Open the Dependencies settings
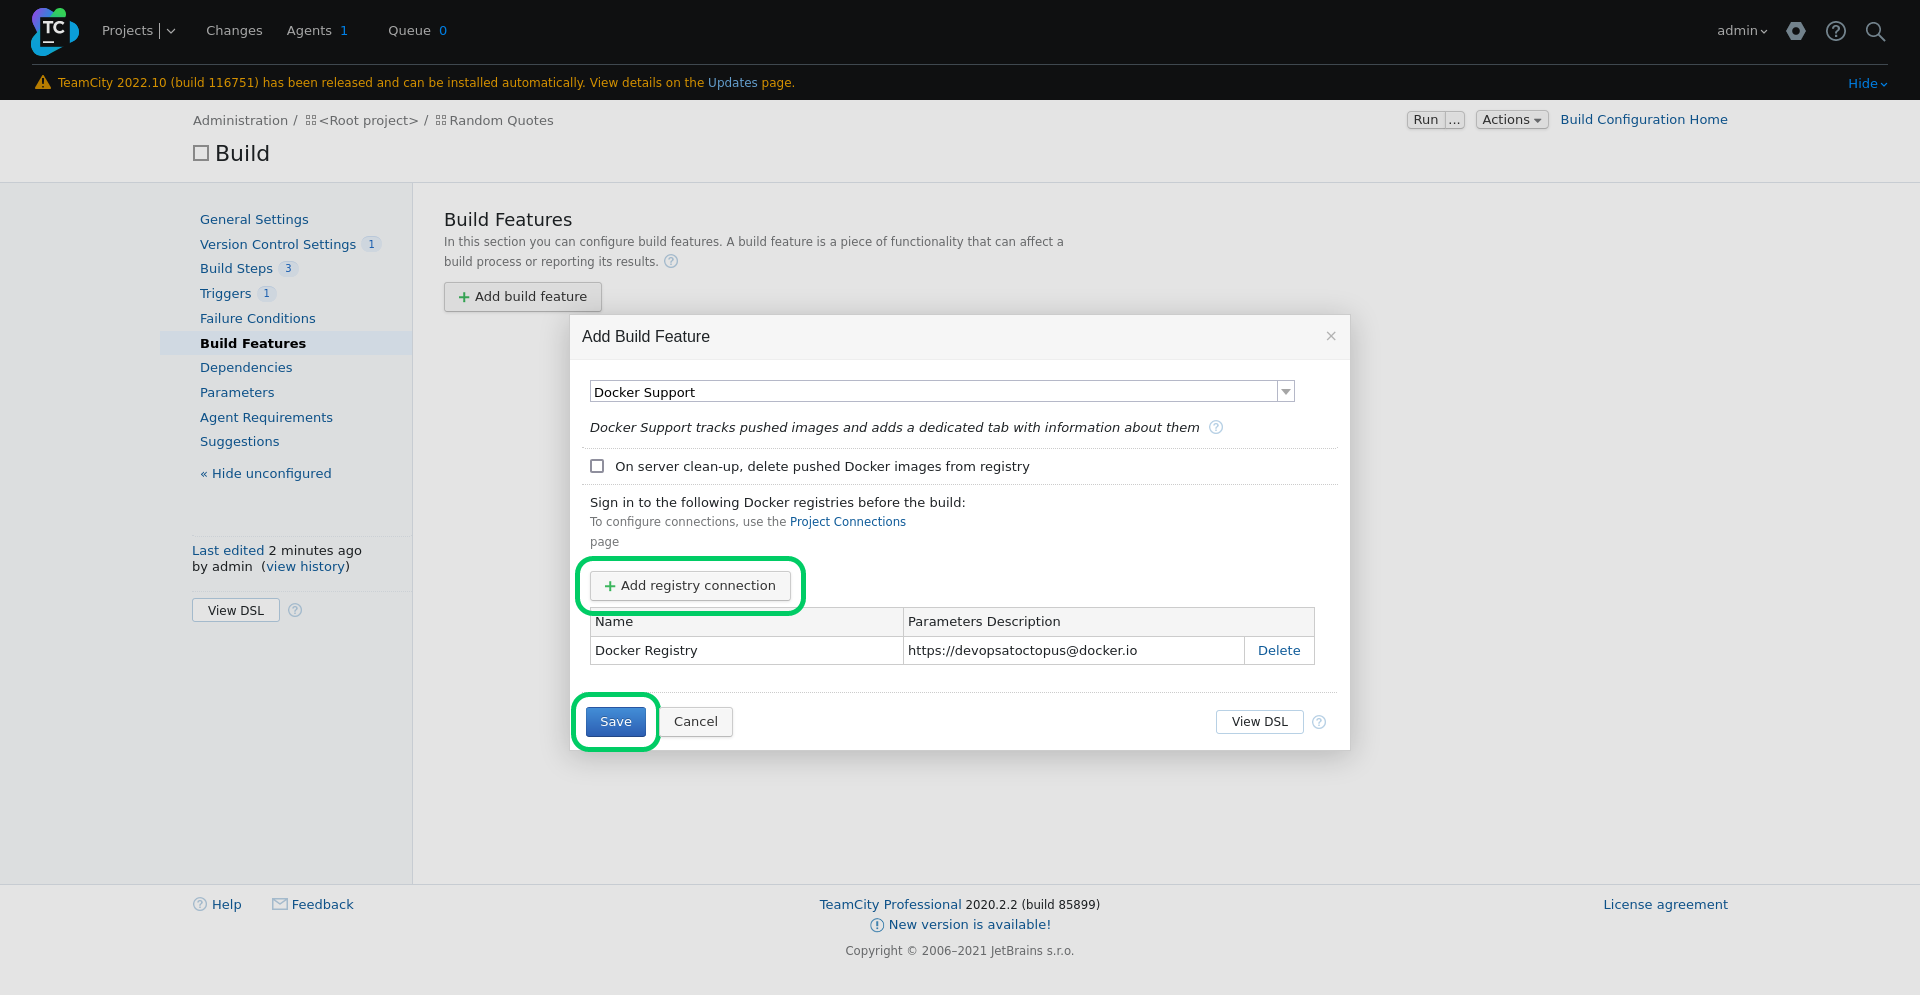 246,367
